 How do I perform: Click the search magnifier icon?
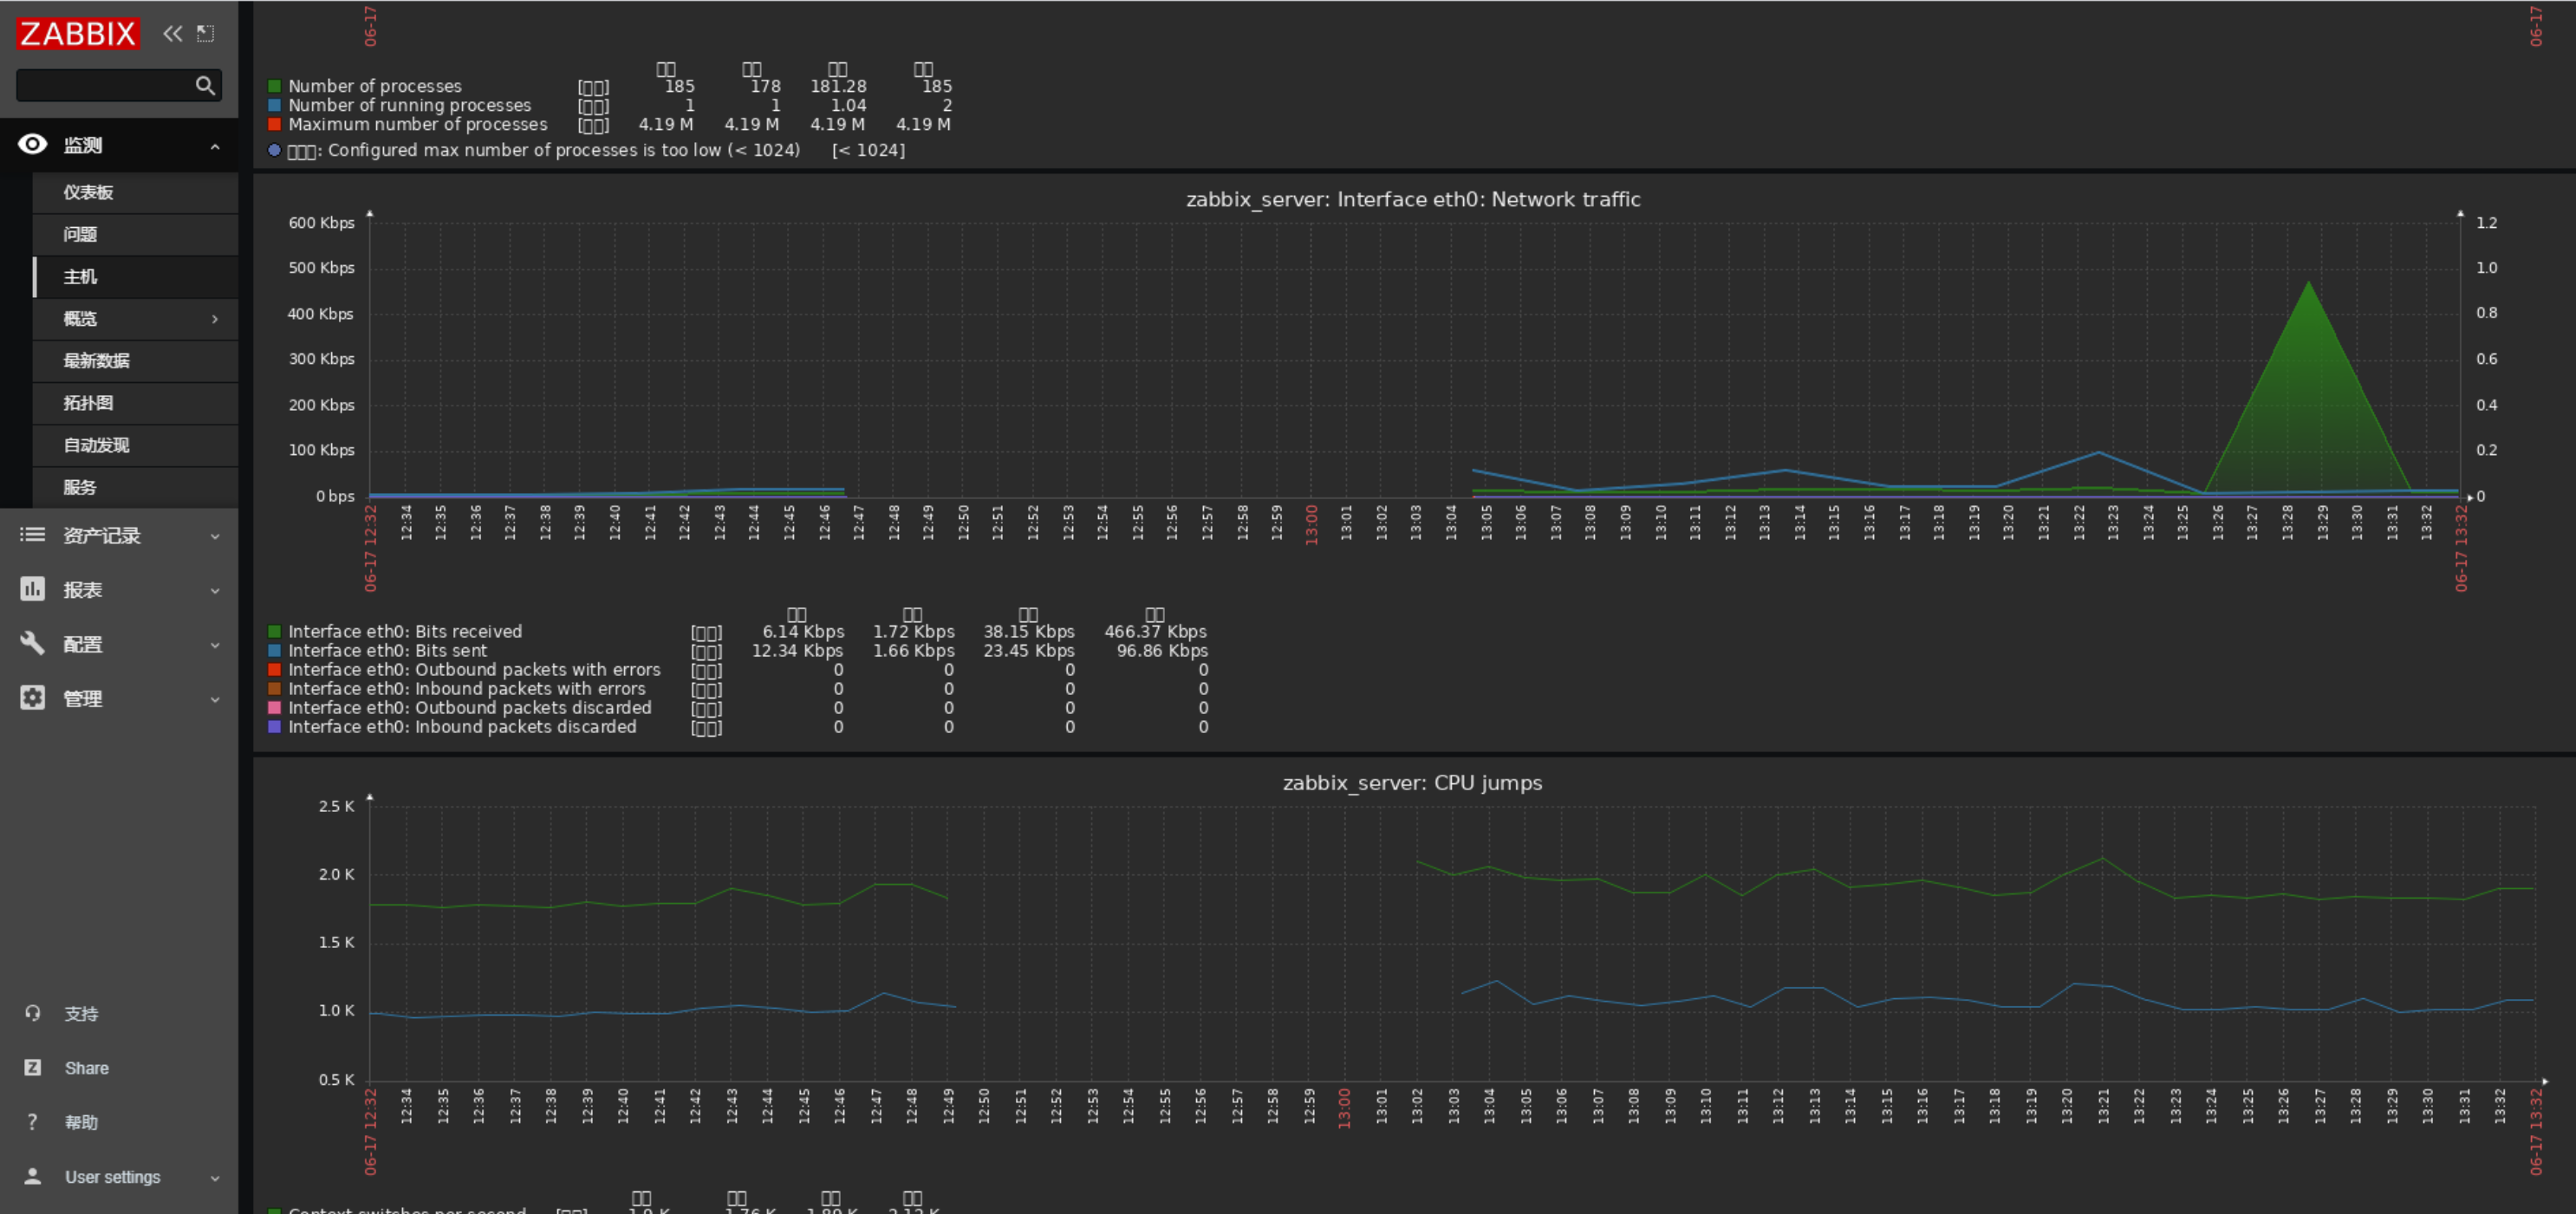coord(205,86)
